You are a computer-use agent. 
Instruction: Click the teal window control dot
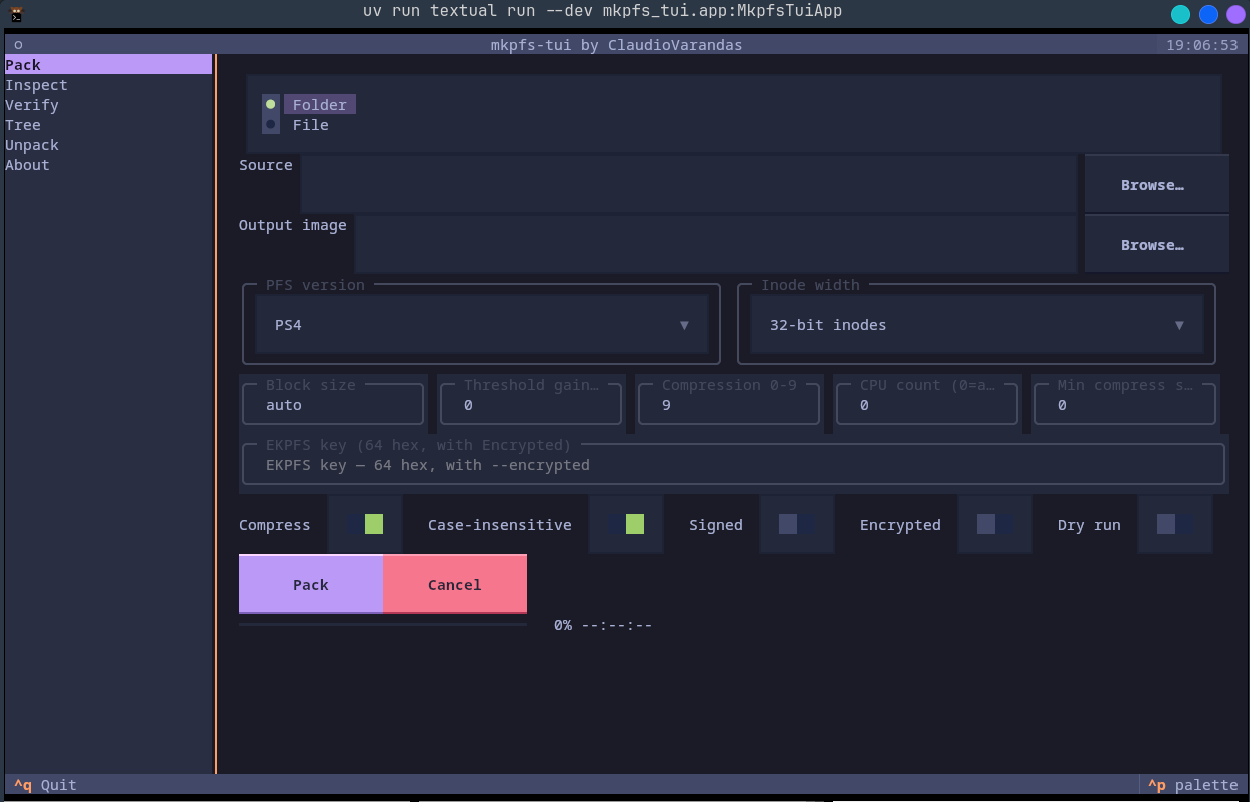pyautogui.click(x=1181, y=14)
